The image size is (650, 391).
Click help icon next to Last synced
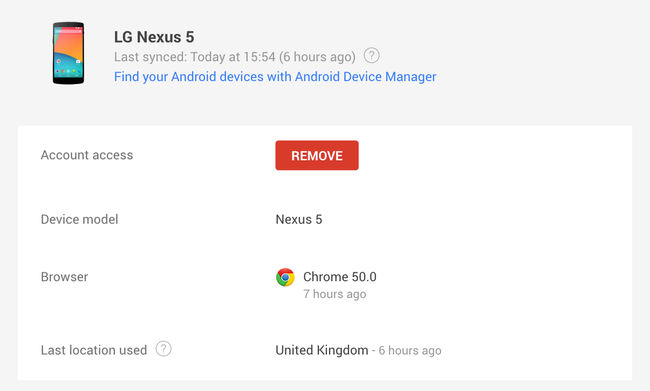(x=371, y=56)
